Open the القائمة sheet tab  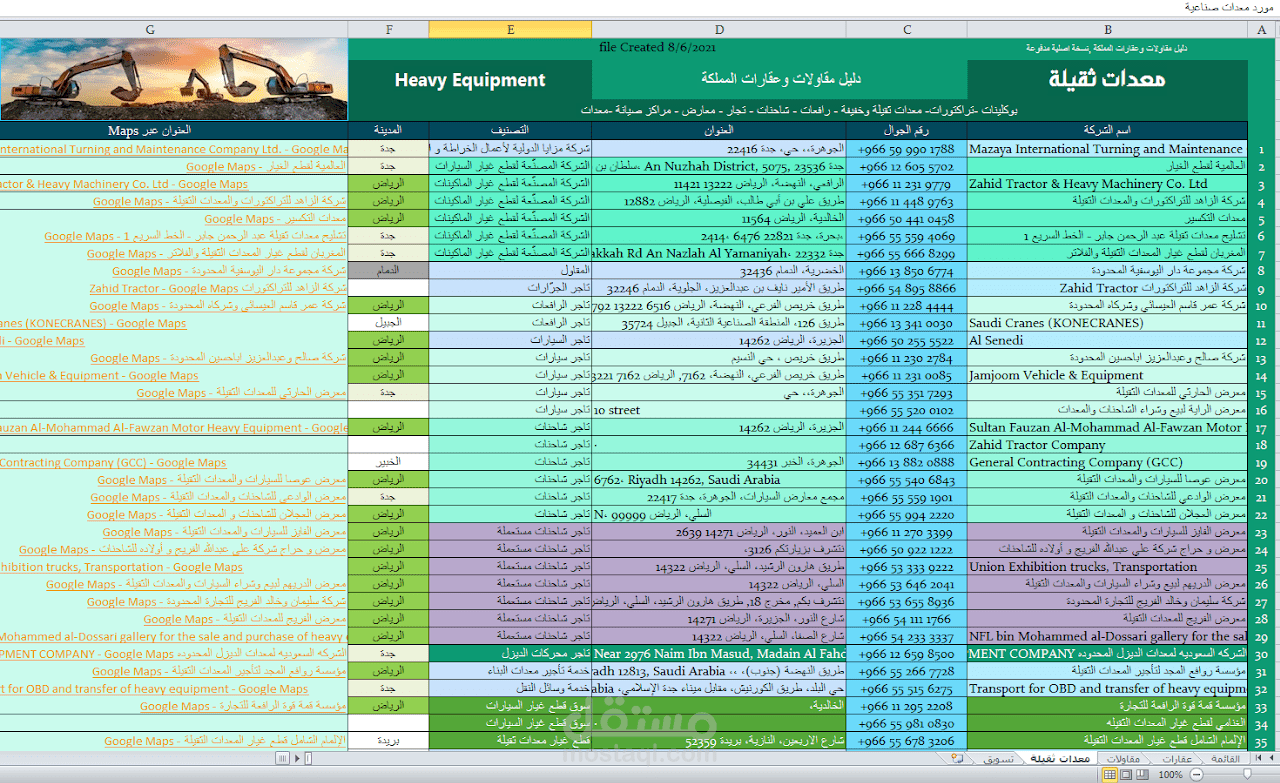tap(1225, 759)
